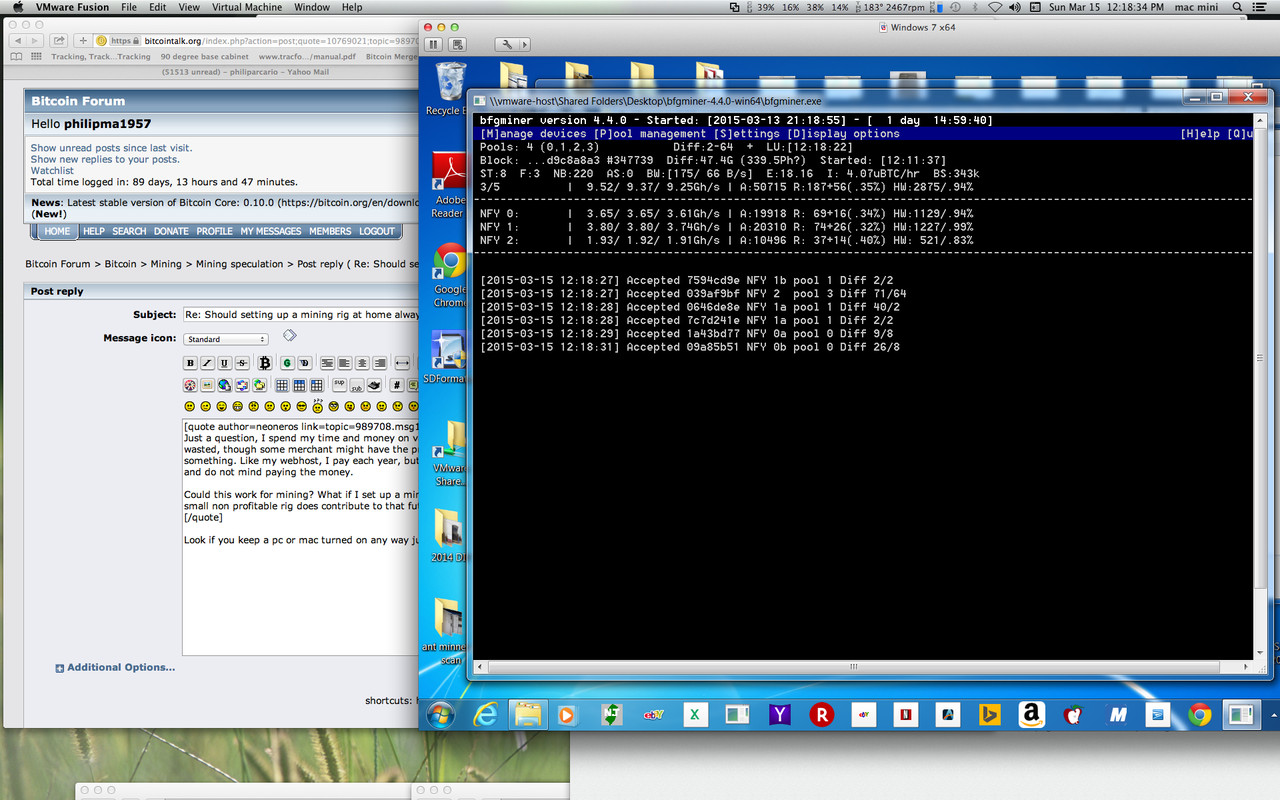Open VMware settings wrench button
The height and width of the screenshot is (800, 1280).
click(x=507, y=44)
